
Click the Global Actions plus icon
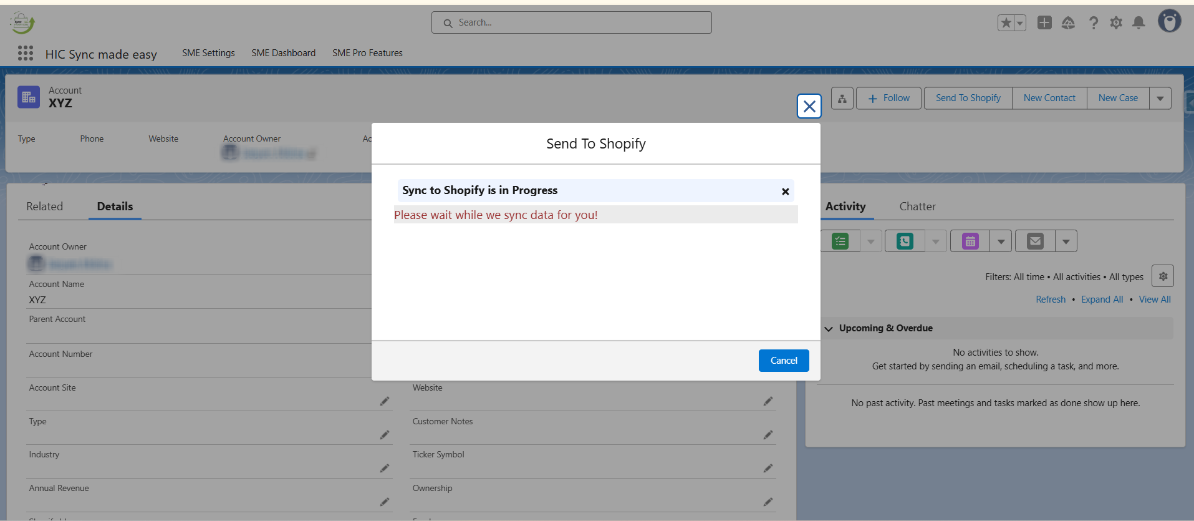[x=1044, y=22]
